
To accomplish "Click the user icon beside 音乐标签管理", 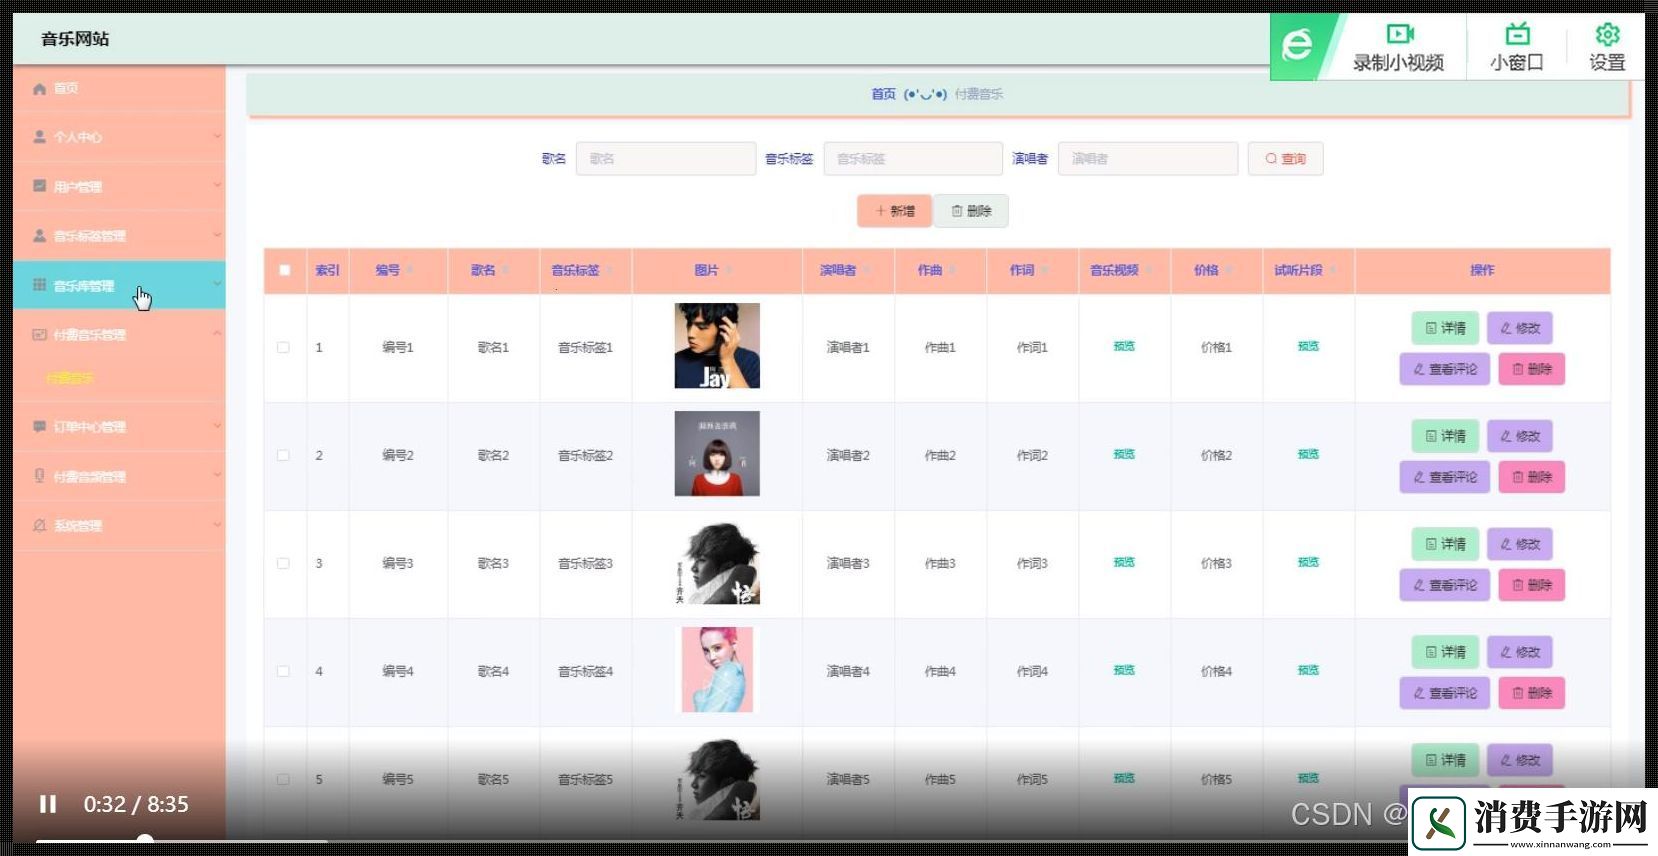I will (x=39, y=236).
